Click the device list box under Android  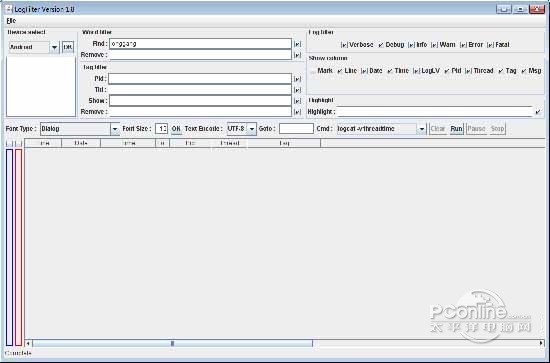coord(41,86)
